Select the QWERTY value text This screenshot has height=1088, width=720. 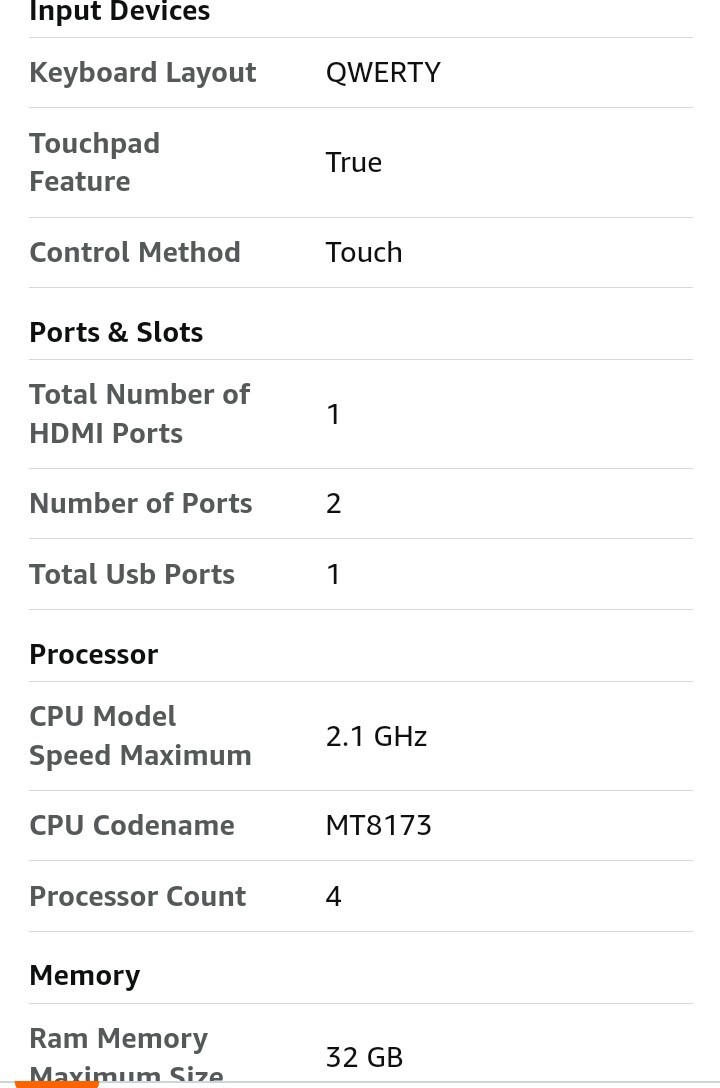click(x=383, y=72)
